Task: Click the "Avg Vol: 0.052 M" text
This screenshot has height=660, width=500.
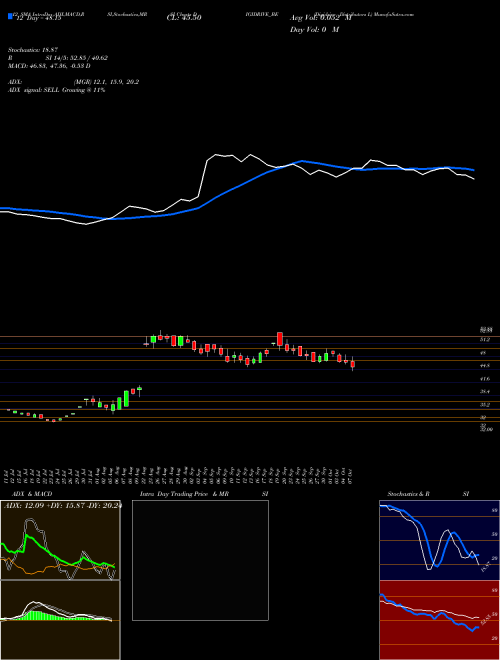Action: tap(321, 18)
